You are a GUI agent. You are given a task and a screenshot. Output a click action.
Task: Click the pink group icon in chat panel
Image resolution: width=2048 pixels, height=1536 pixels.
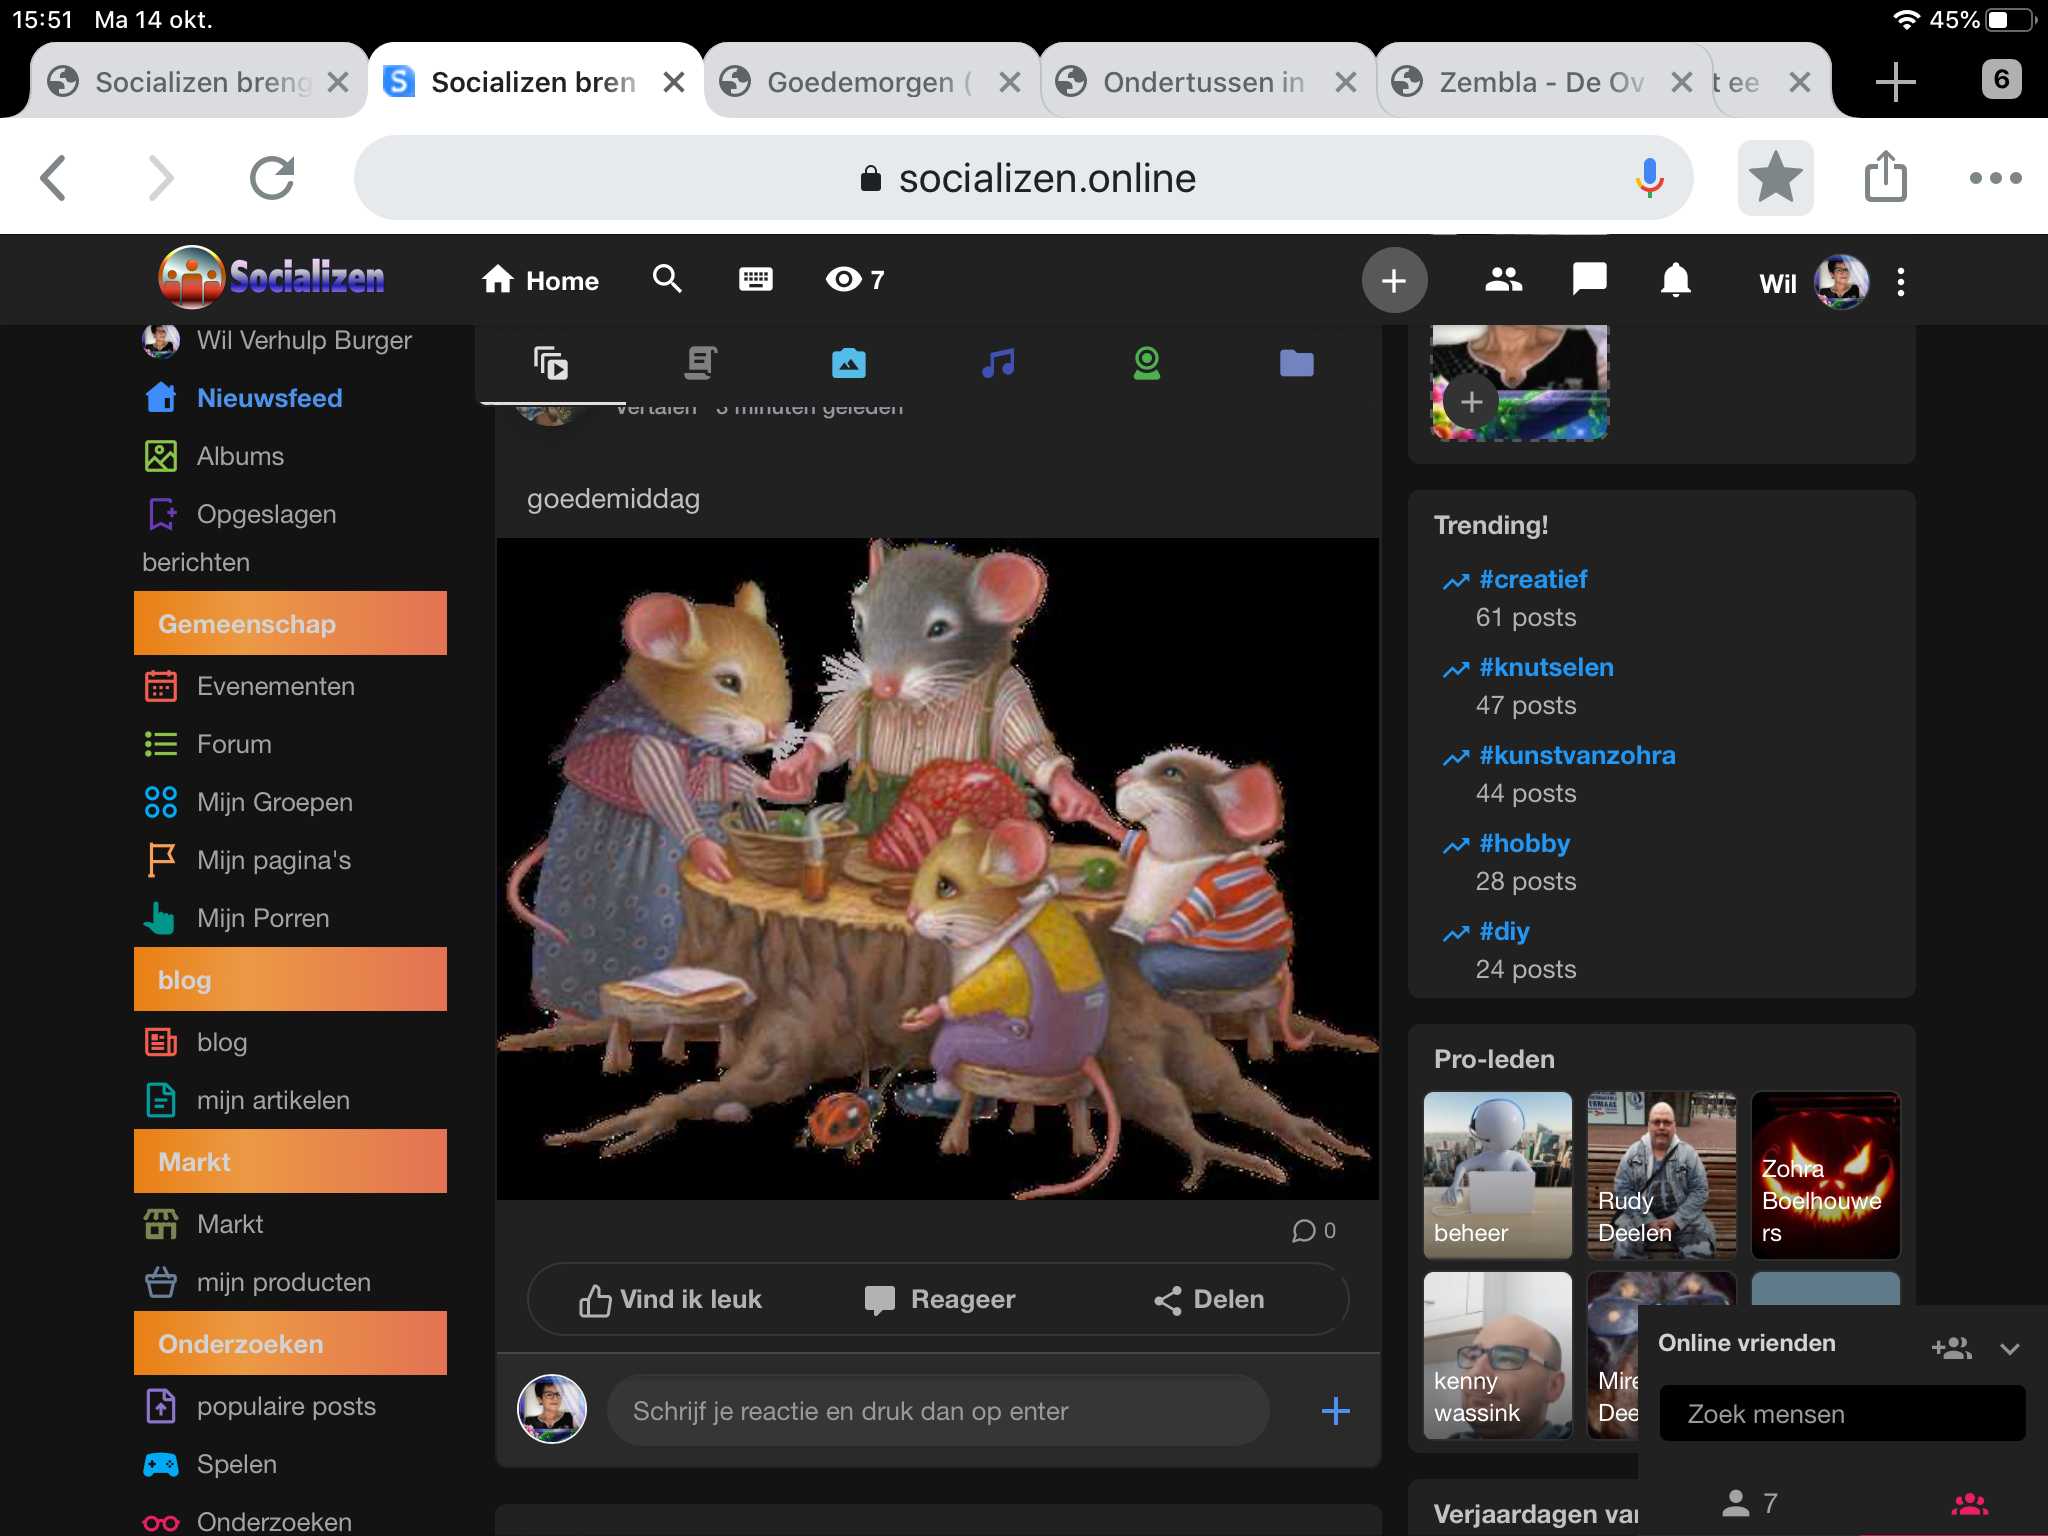[x=1970, y=1503]
